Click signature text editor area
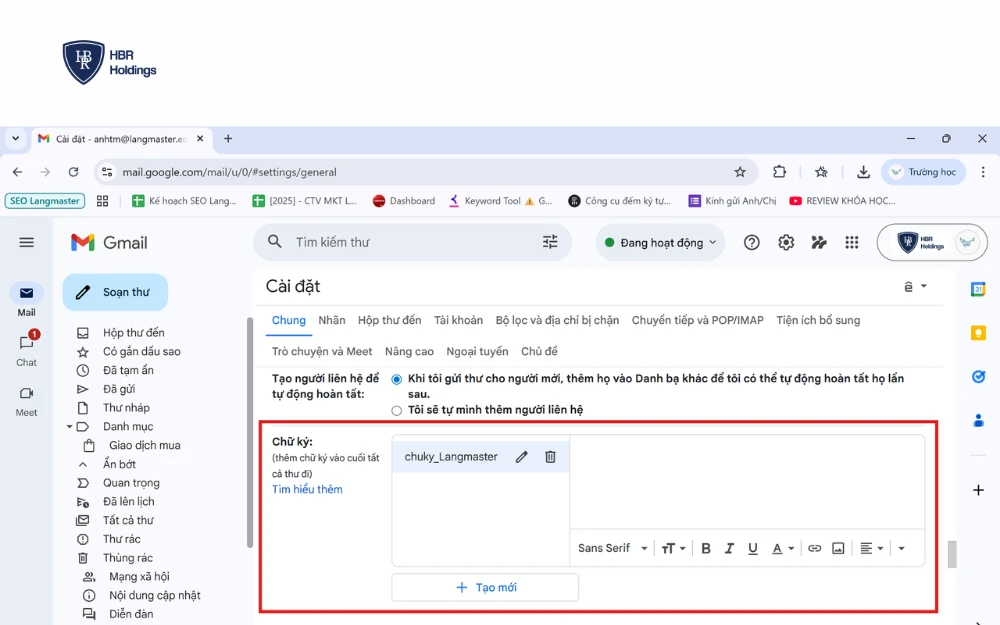 point(747,482)
